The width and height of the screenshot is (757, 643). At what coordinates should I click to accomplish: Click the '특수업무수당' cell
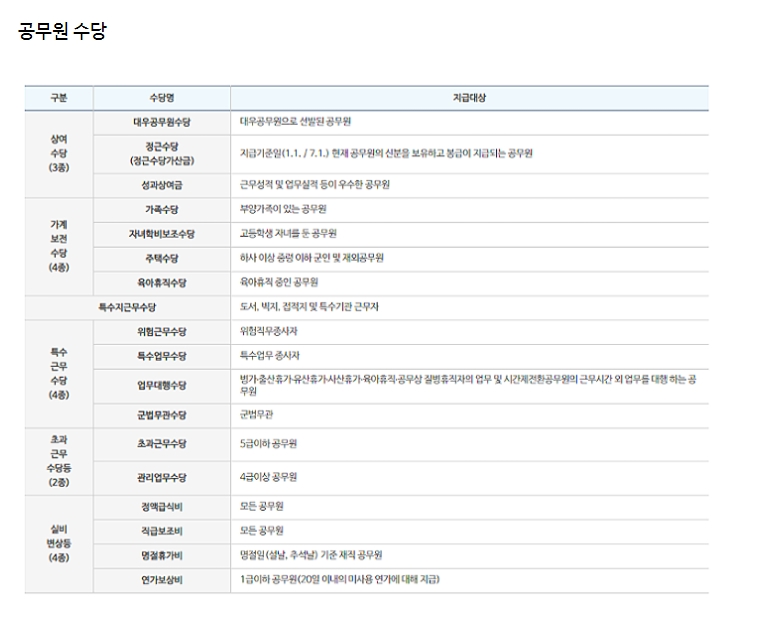[162, 357]
